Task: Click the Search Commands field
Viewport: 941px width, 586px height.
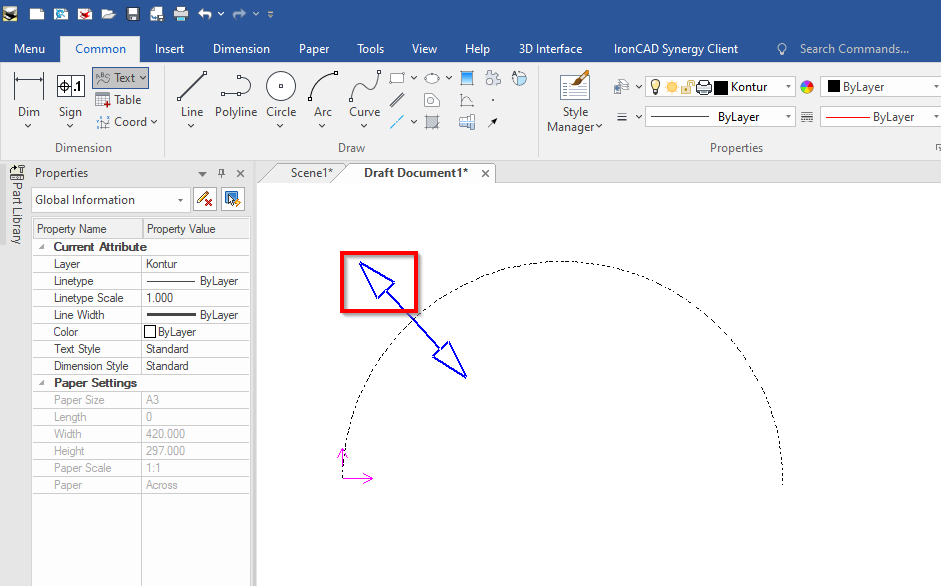Action: [853, 49]
